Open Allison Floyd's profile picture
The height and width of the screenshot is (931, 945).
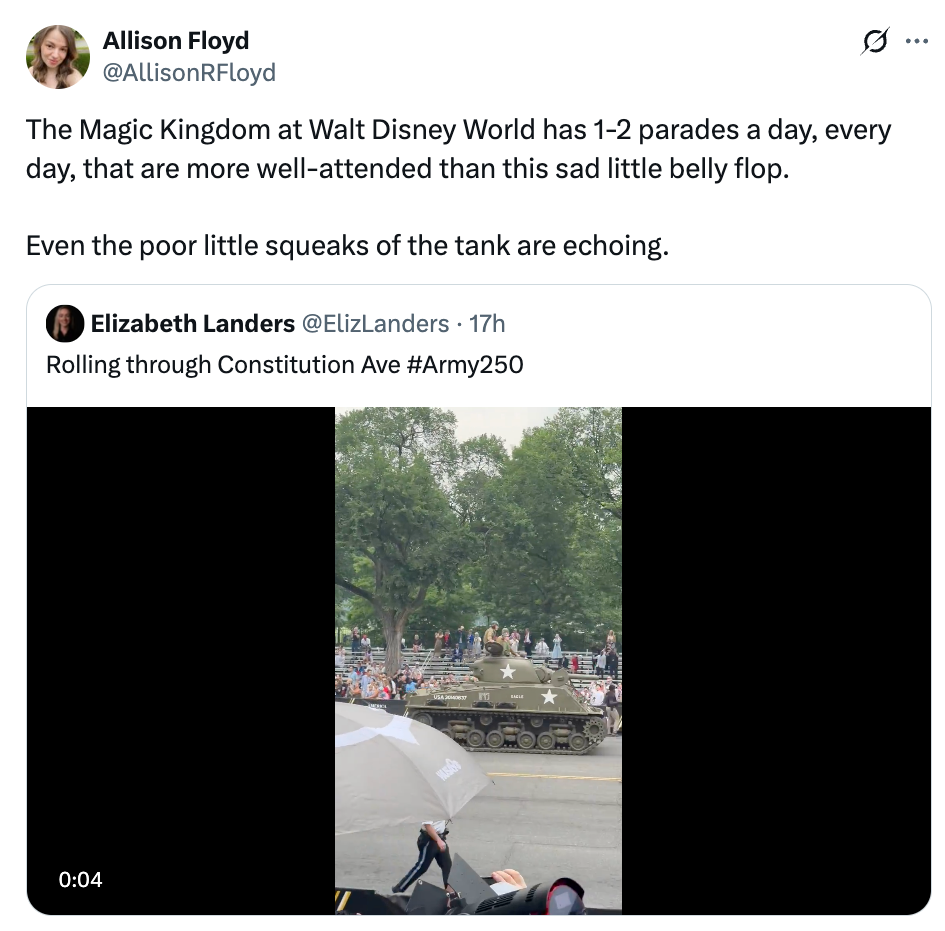coord(58,57)
